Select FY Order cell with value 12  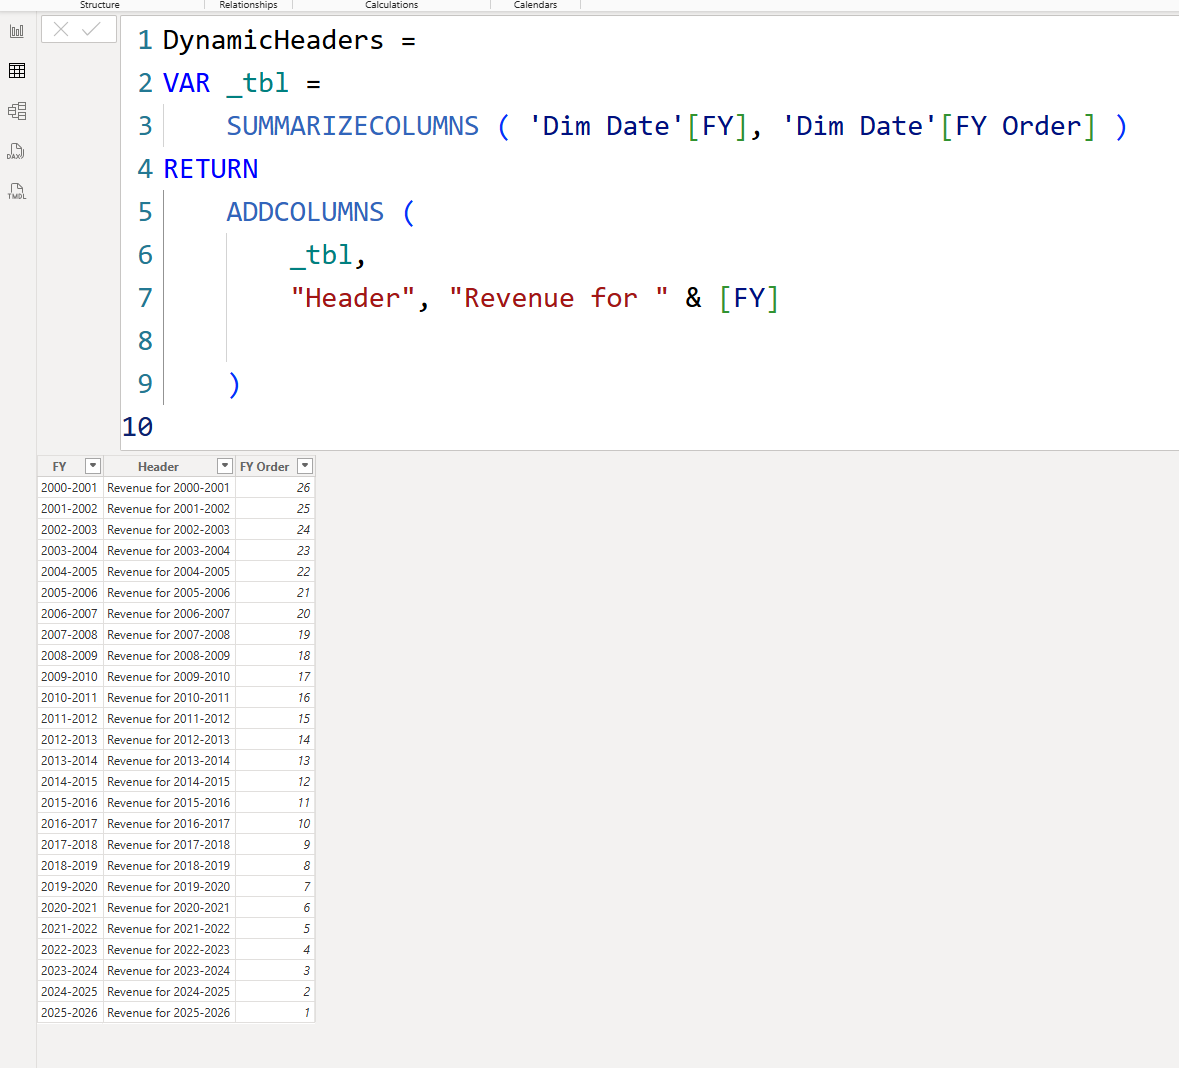pos(275,782)
